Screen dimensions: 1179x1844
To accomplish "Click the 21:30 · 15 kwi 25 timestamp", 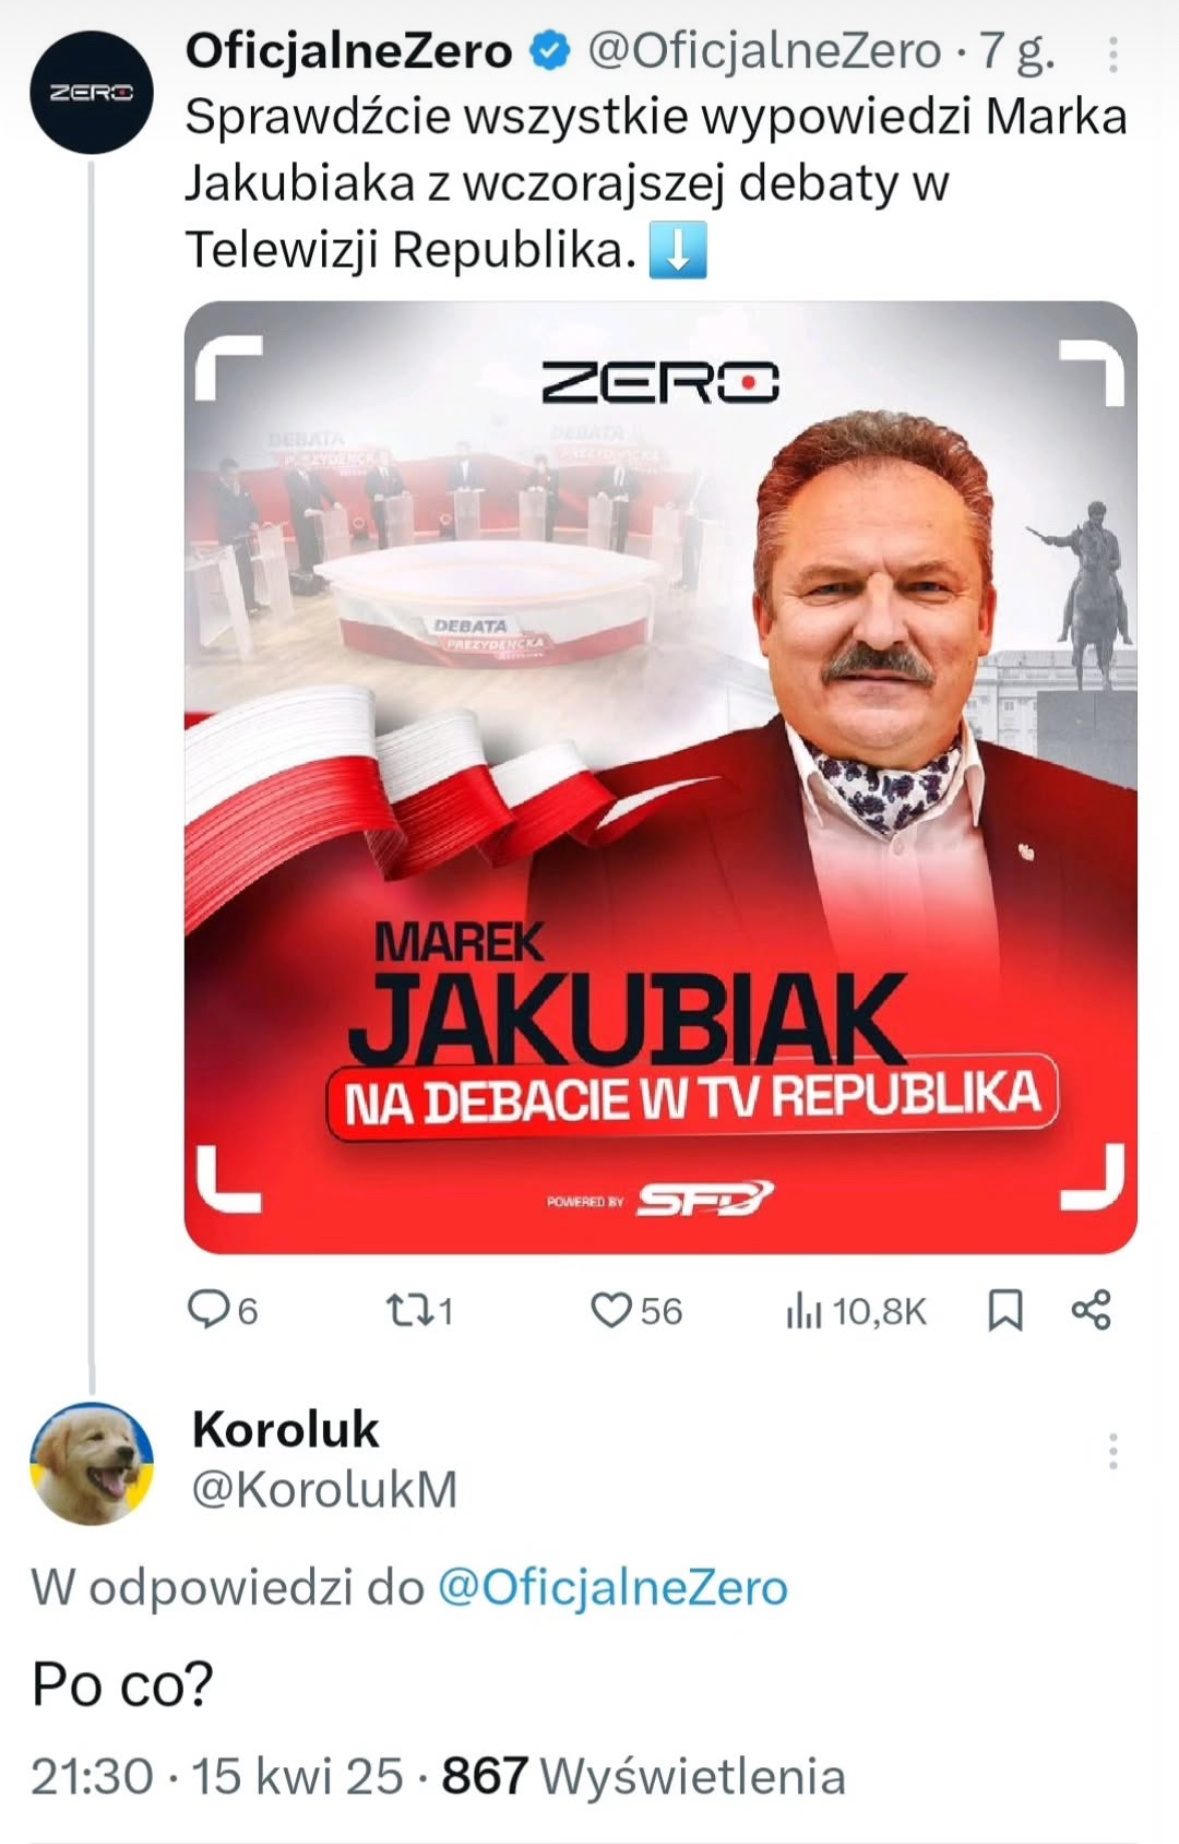I will (217, 1777).
